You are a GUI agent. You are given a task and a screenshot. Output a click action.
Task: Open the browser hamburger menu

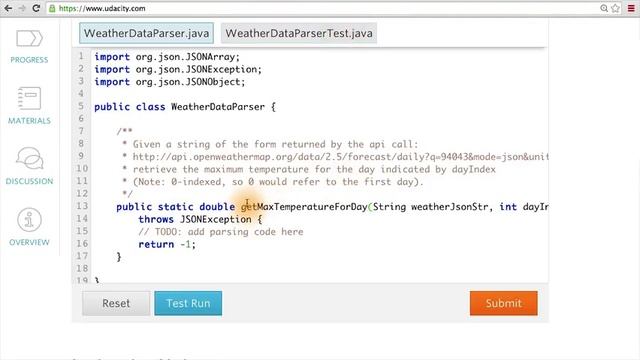click(631, 8)
